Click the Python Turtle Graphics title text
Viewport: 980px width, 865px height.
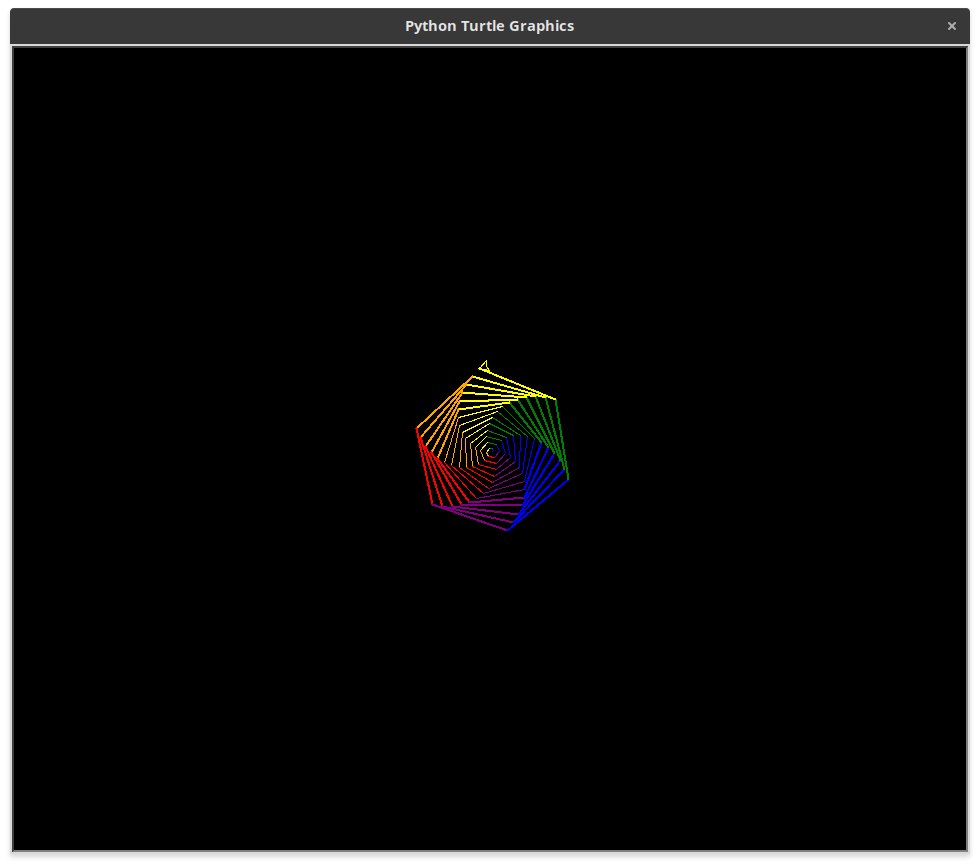489,26
